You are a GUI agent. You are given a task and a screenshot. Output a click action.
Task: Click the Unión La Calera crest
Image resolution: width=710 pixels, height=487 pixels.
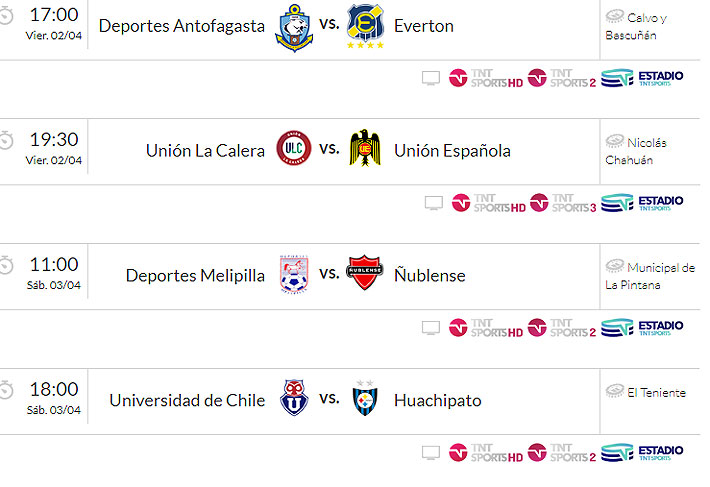[294, 150]
